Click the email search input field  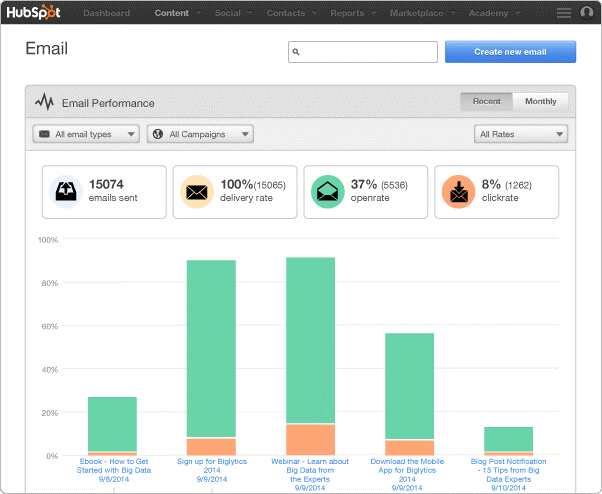(x=363, y=52)
